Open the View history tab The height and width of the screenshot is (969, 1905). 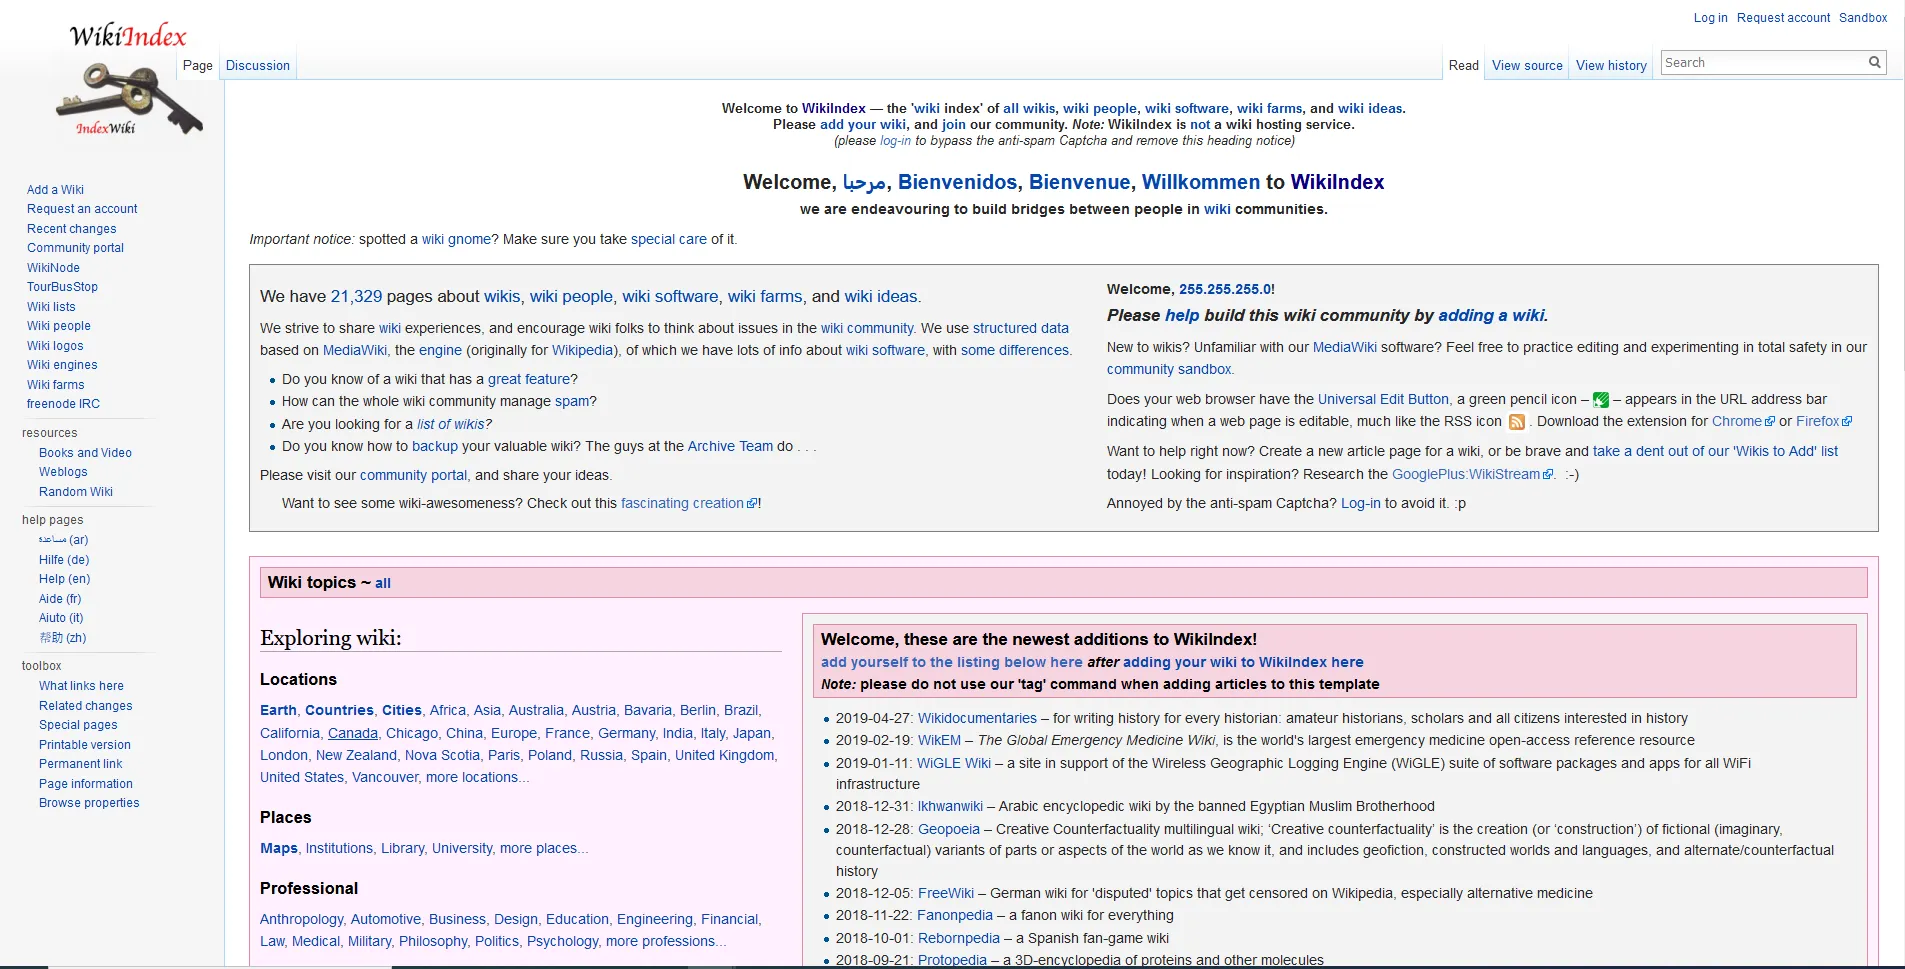point(1610,65)
